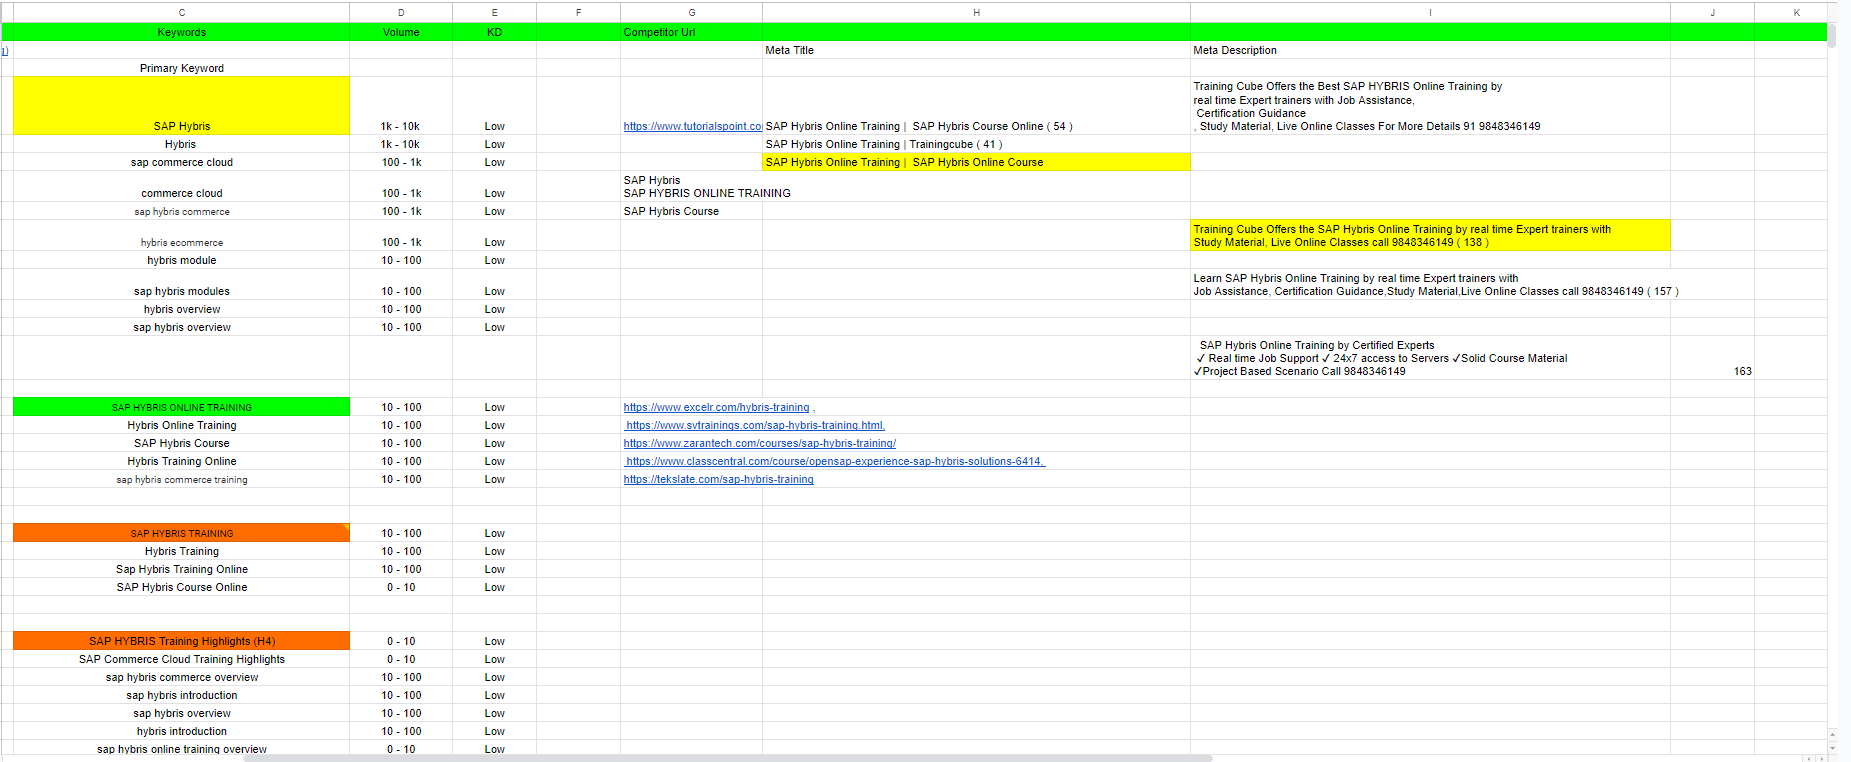Select column C header
The width and height of the screenshot is (1851, 762).
tap(181, 12)
